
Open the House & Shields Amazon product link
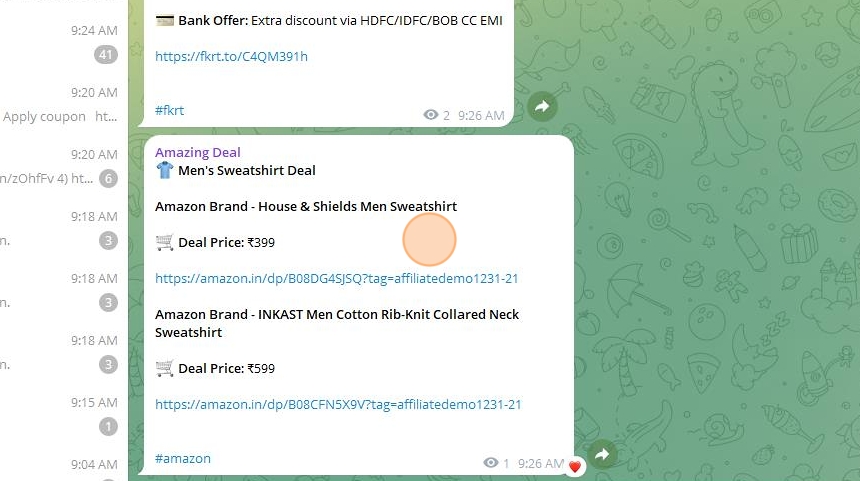[x=336, y=279]
